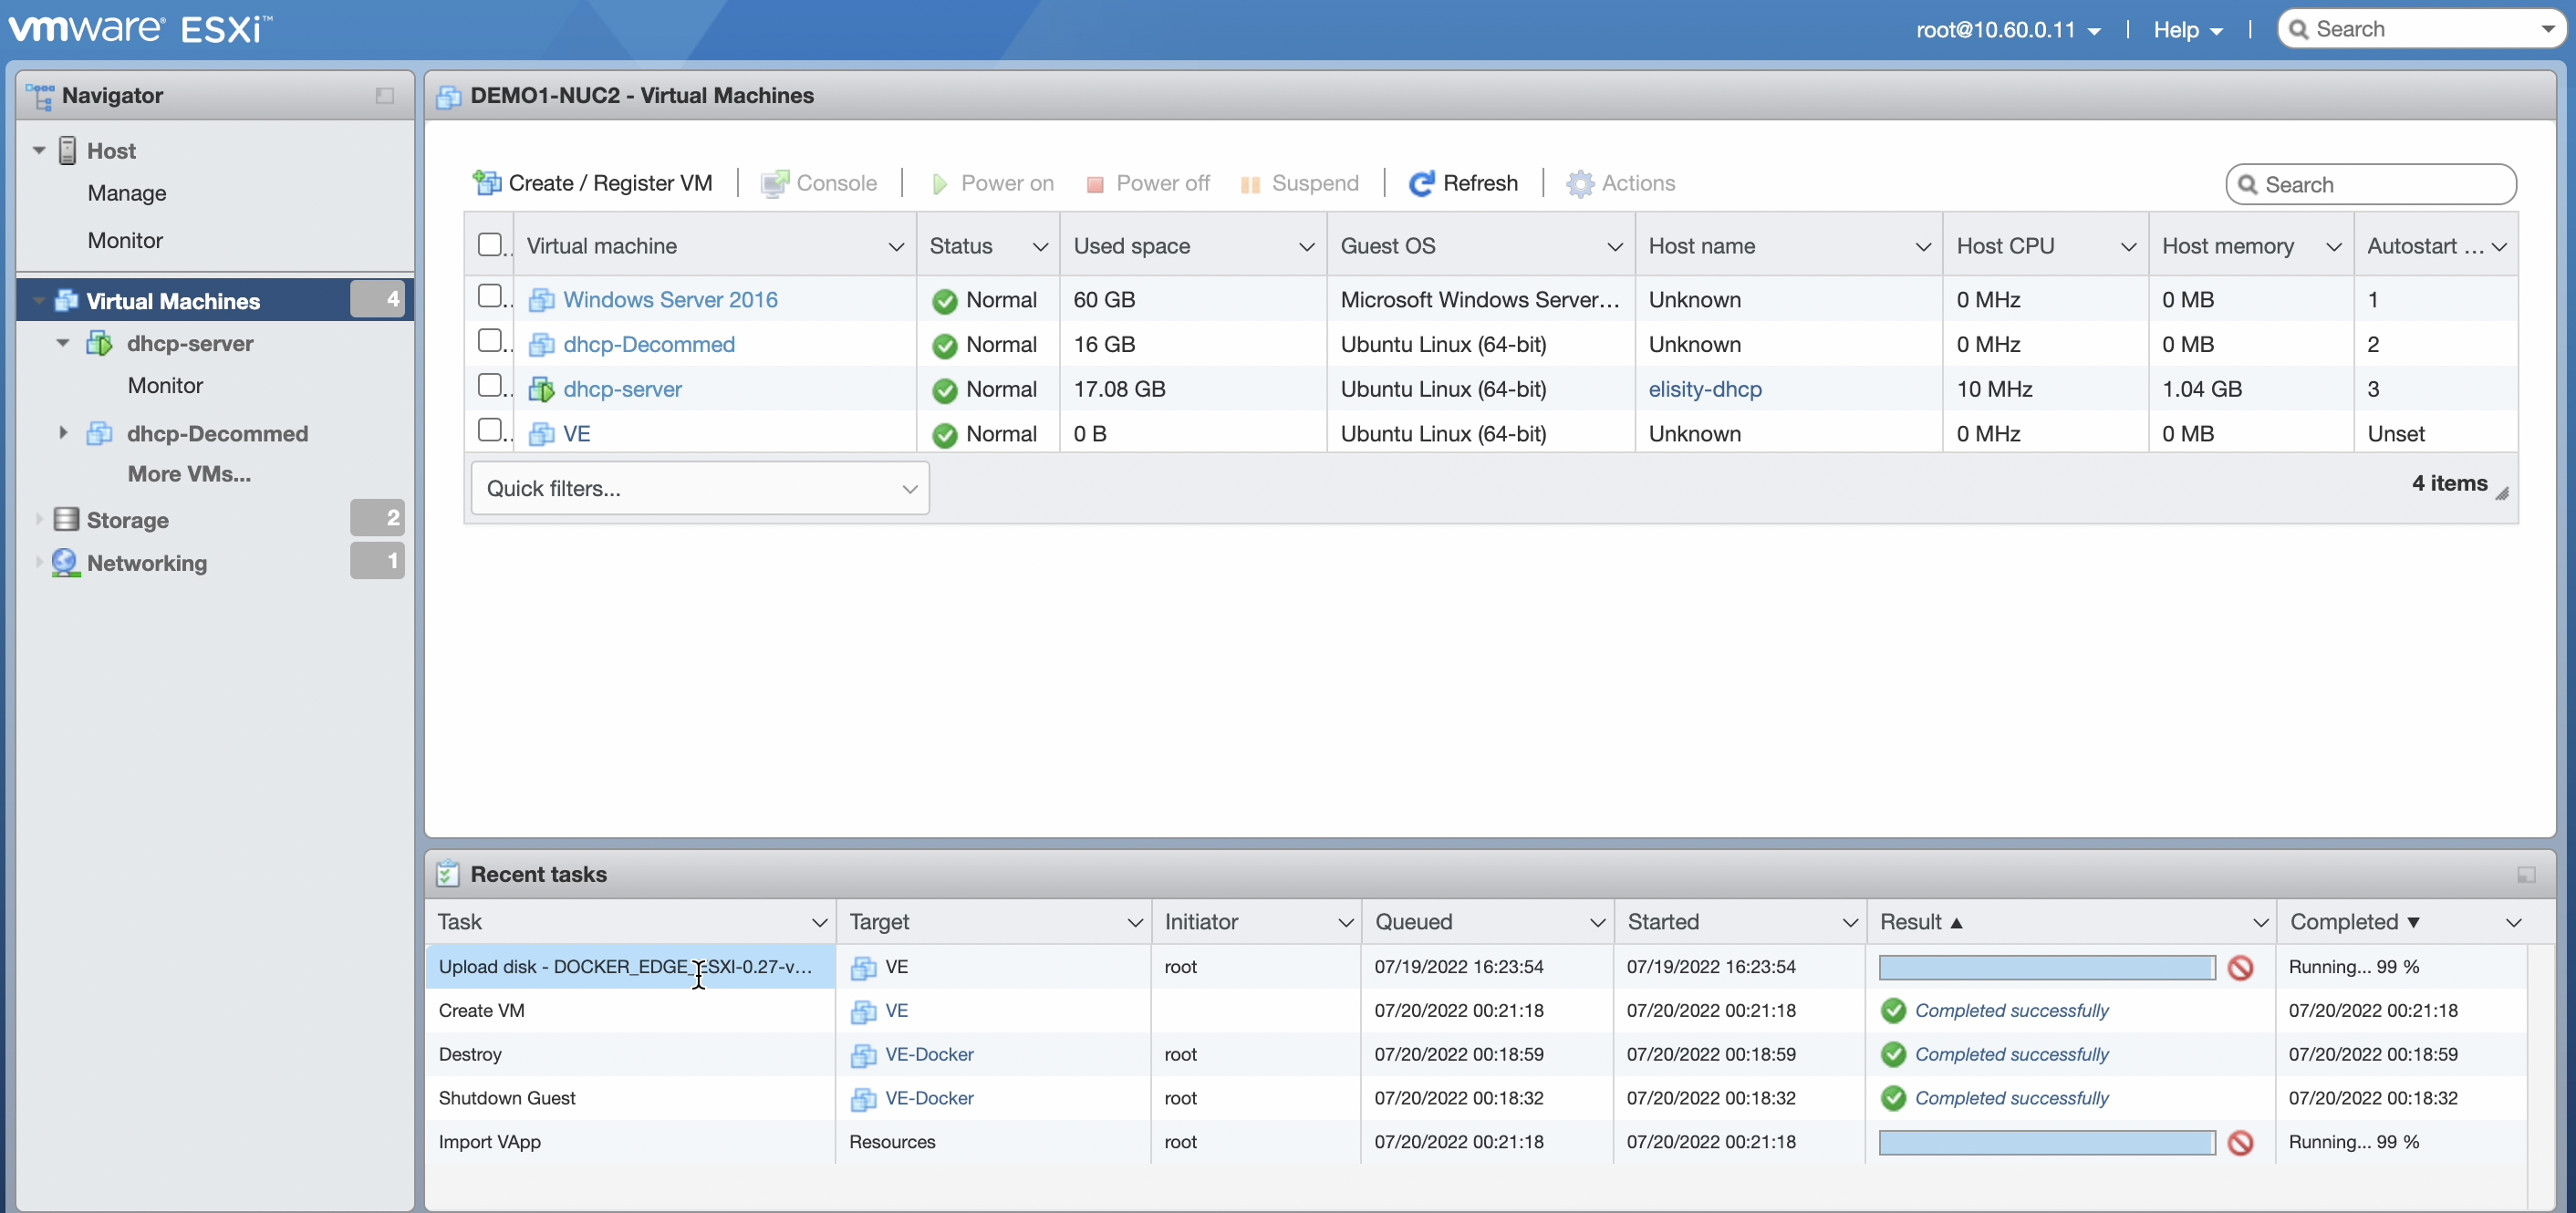The height and width of the screenshot is (1213, 2576).
Task: Click the DEMO1-NUC2 Virtual Machines header icon
Action: (x=449, y=97)
